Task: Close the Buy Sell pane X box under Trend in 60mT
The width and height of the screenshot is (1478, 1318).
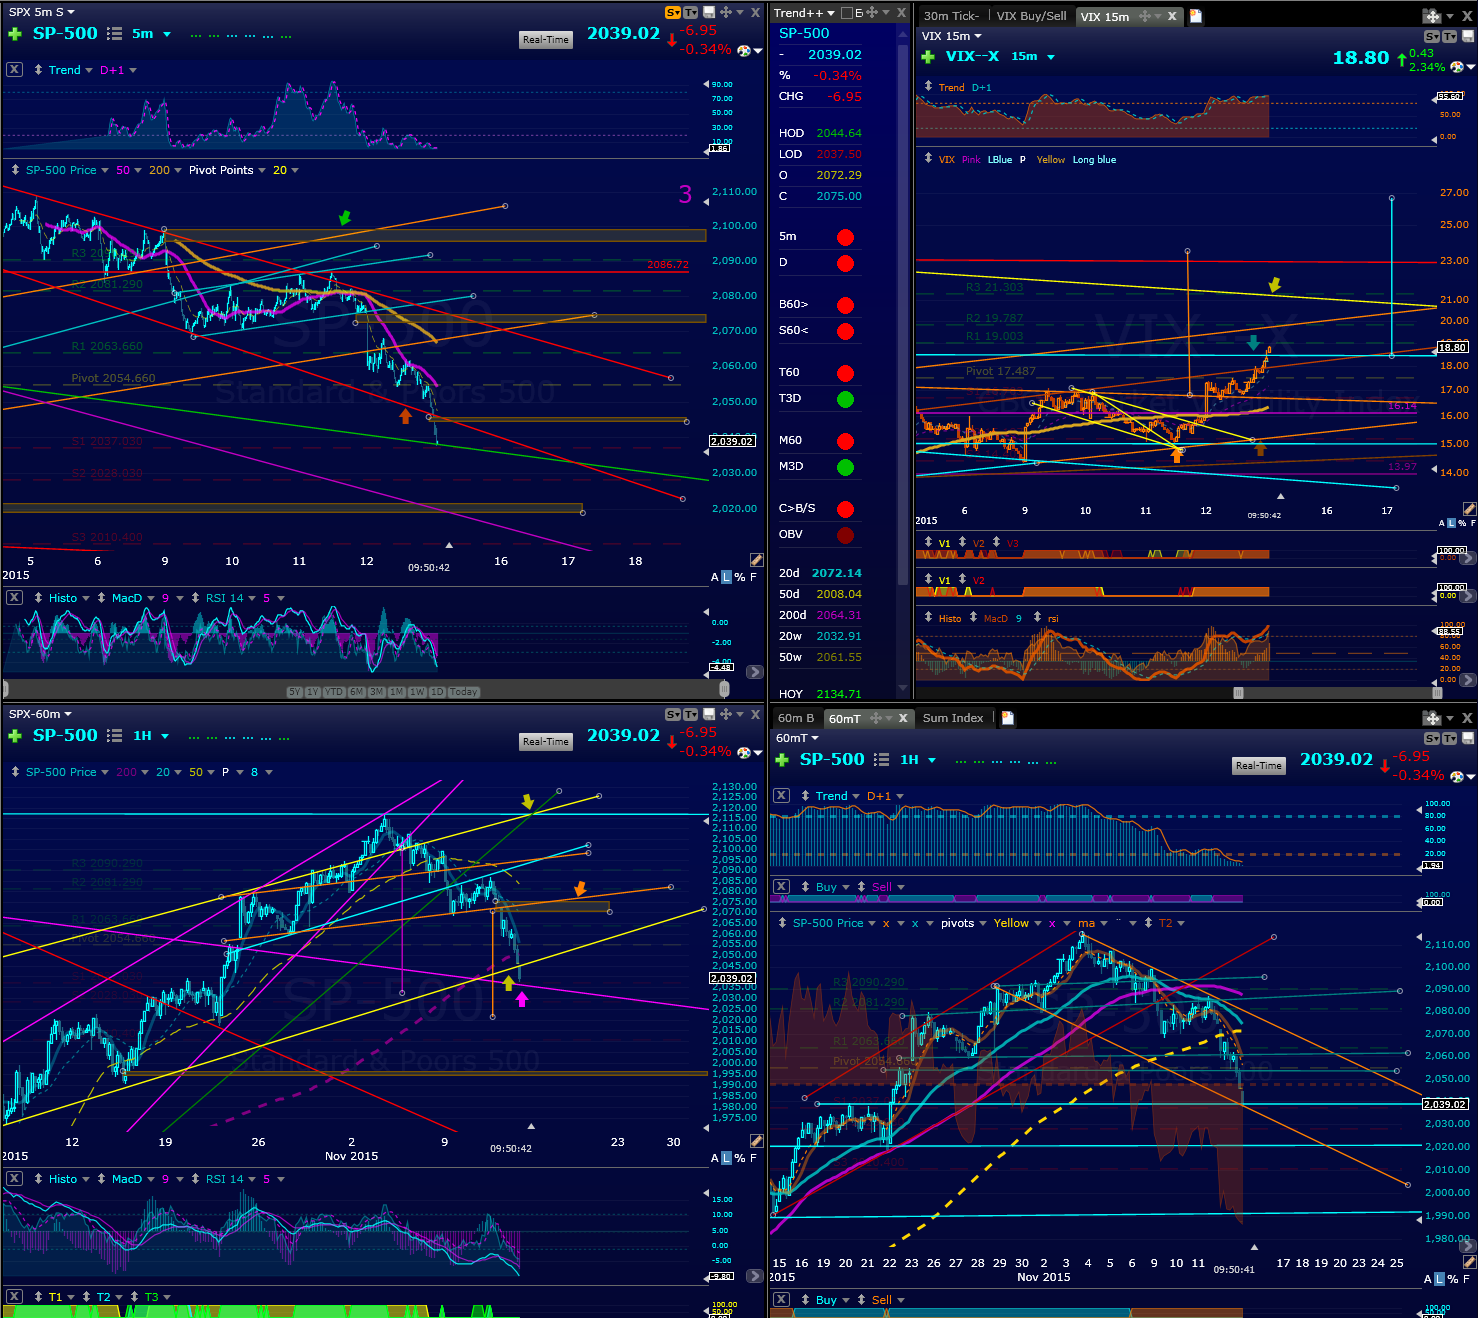Action: 782,887
